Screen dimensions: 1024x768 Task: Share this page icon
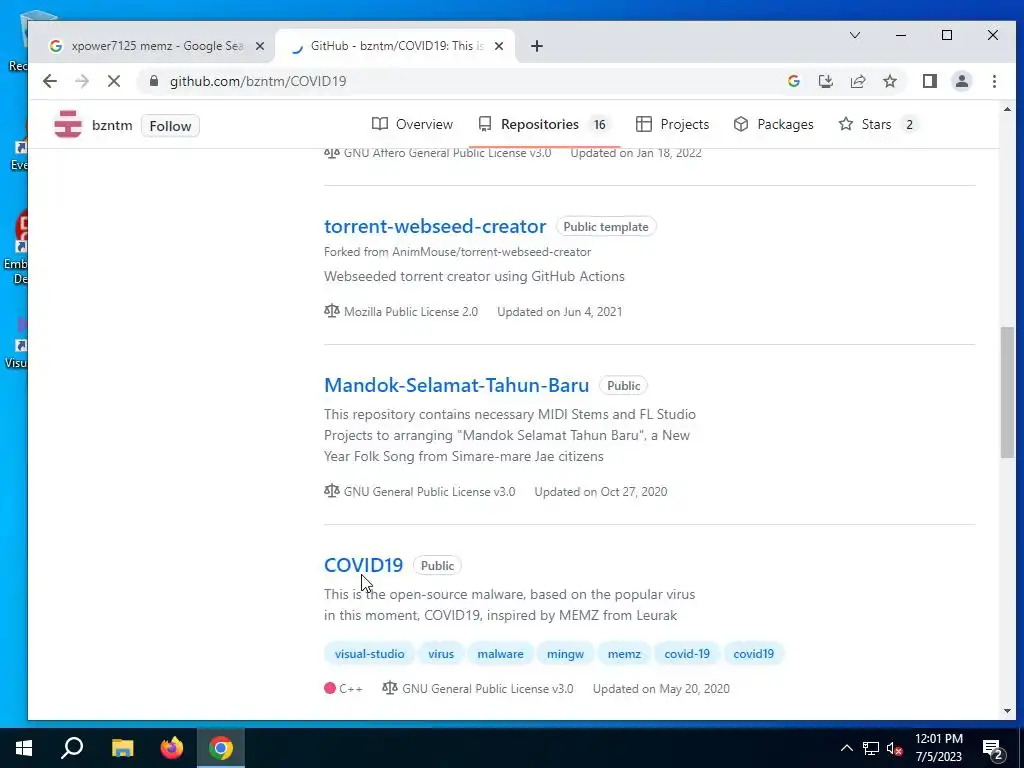coord(857,81)
